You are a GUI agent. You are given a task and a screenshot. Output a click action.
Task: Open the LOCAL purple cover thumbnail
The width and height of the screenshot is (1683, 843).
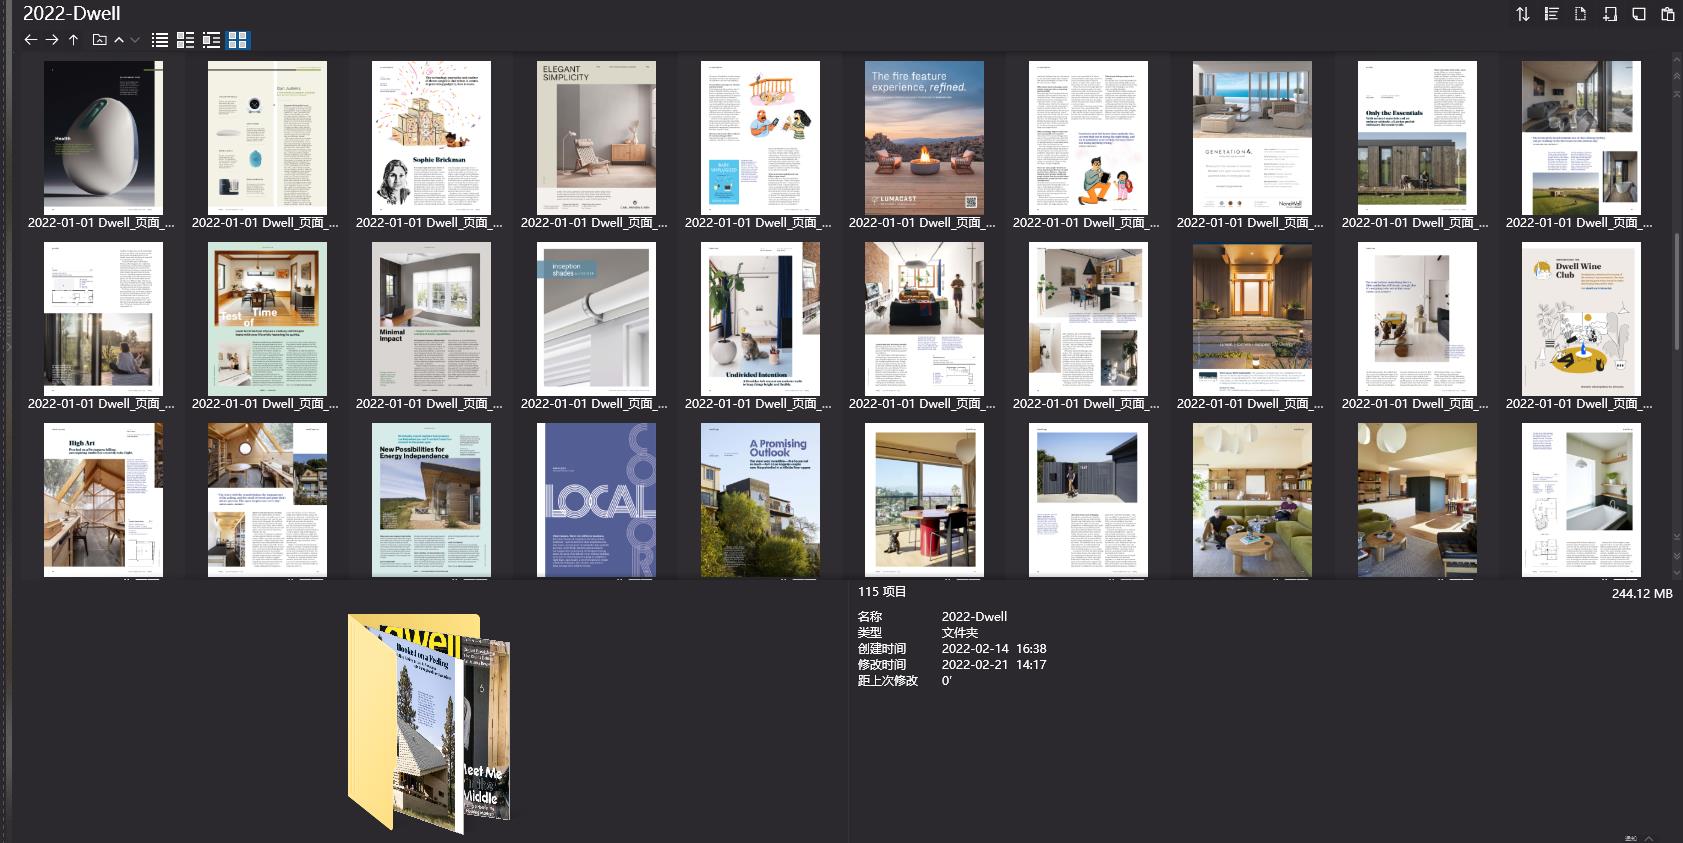pyautogui.click(x=596, y=500)
